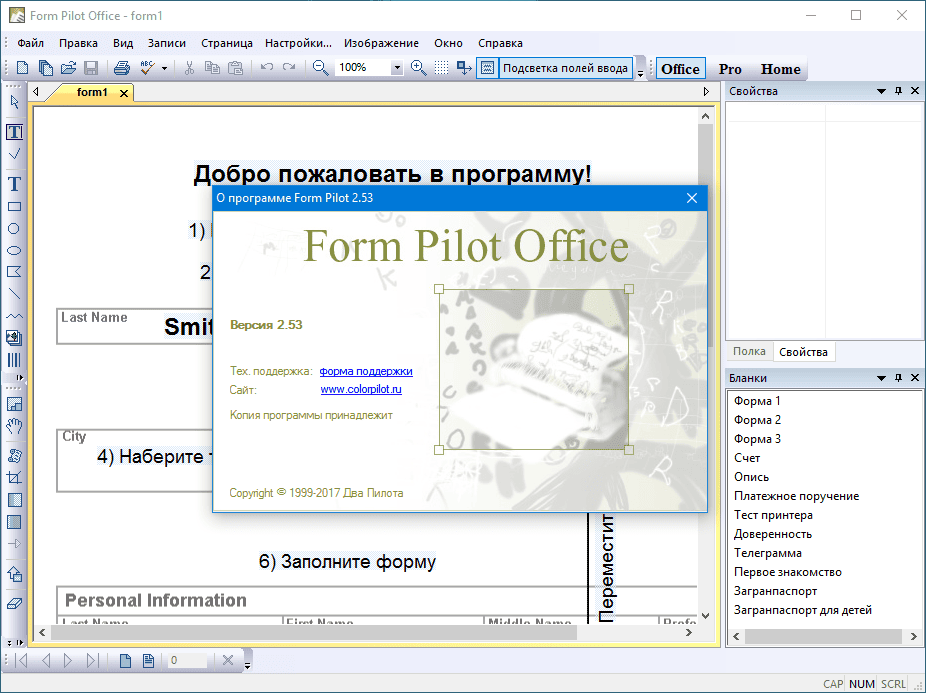This screenshot has width=926, height=693.
Task: Open the Изображение menu
Action: pos(382,43)
